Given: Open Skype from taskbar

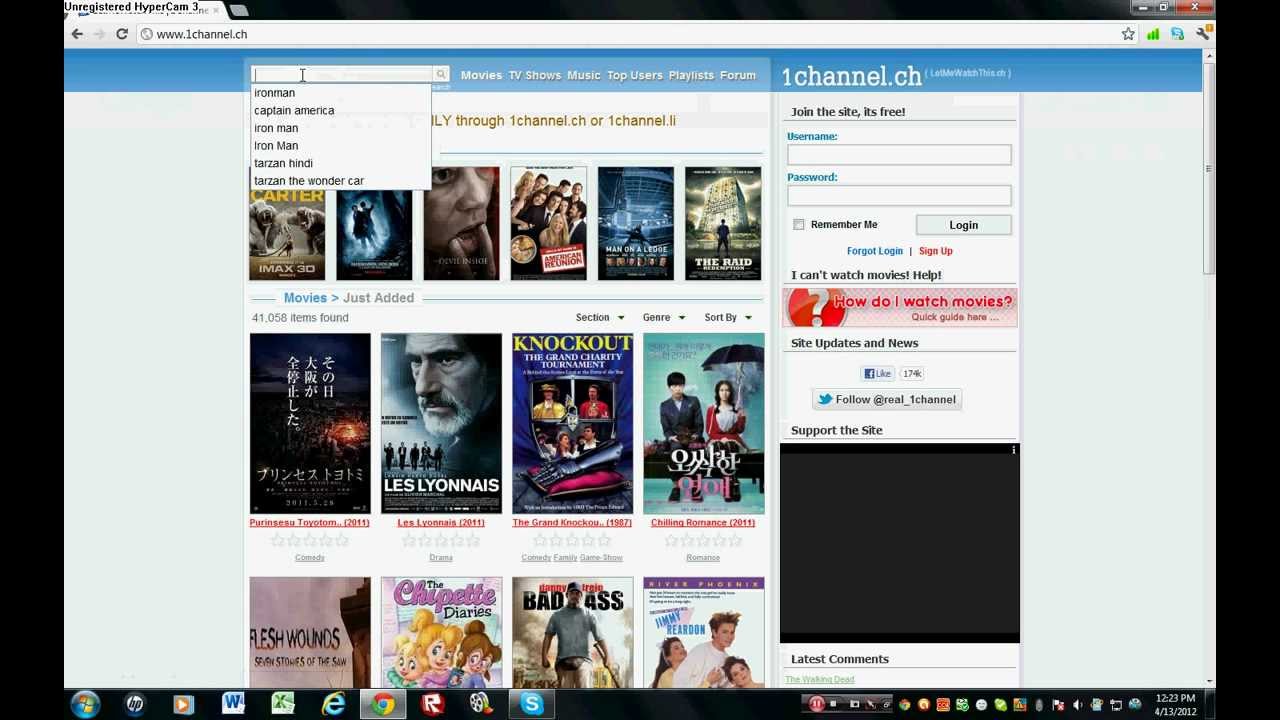Looking at the screenshot, I should [531, 704].
